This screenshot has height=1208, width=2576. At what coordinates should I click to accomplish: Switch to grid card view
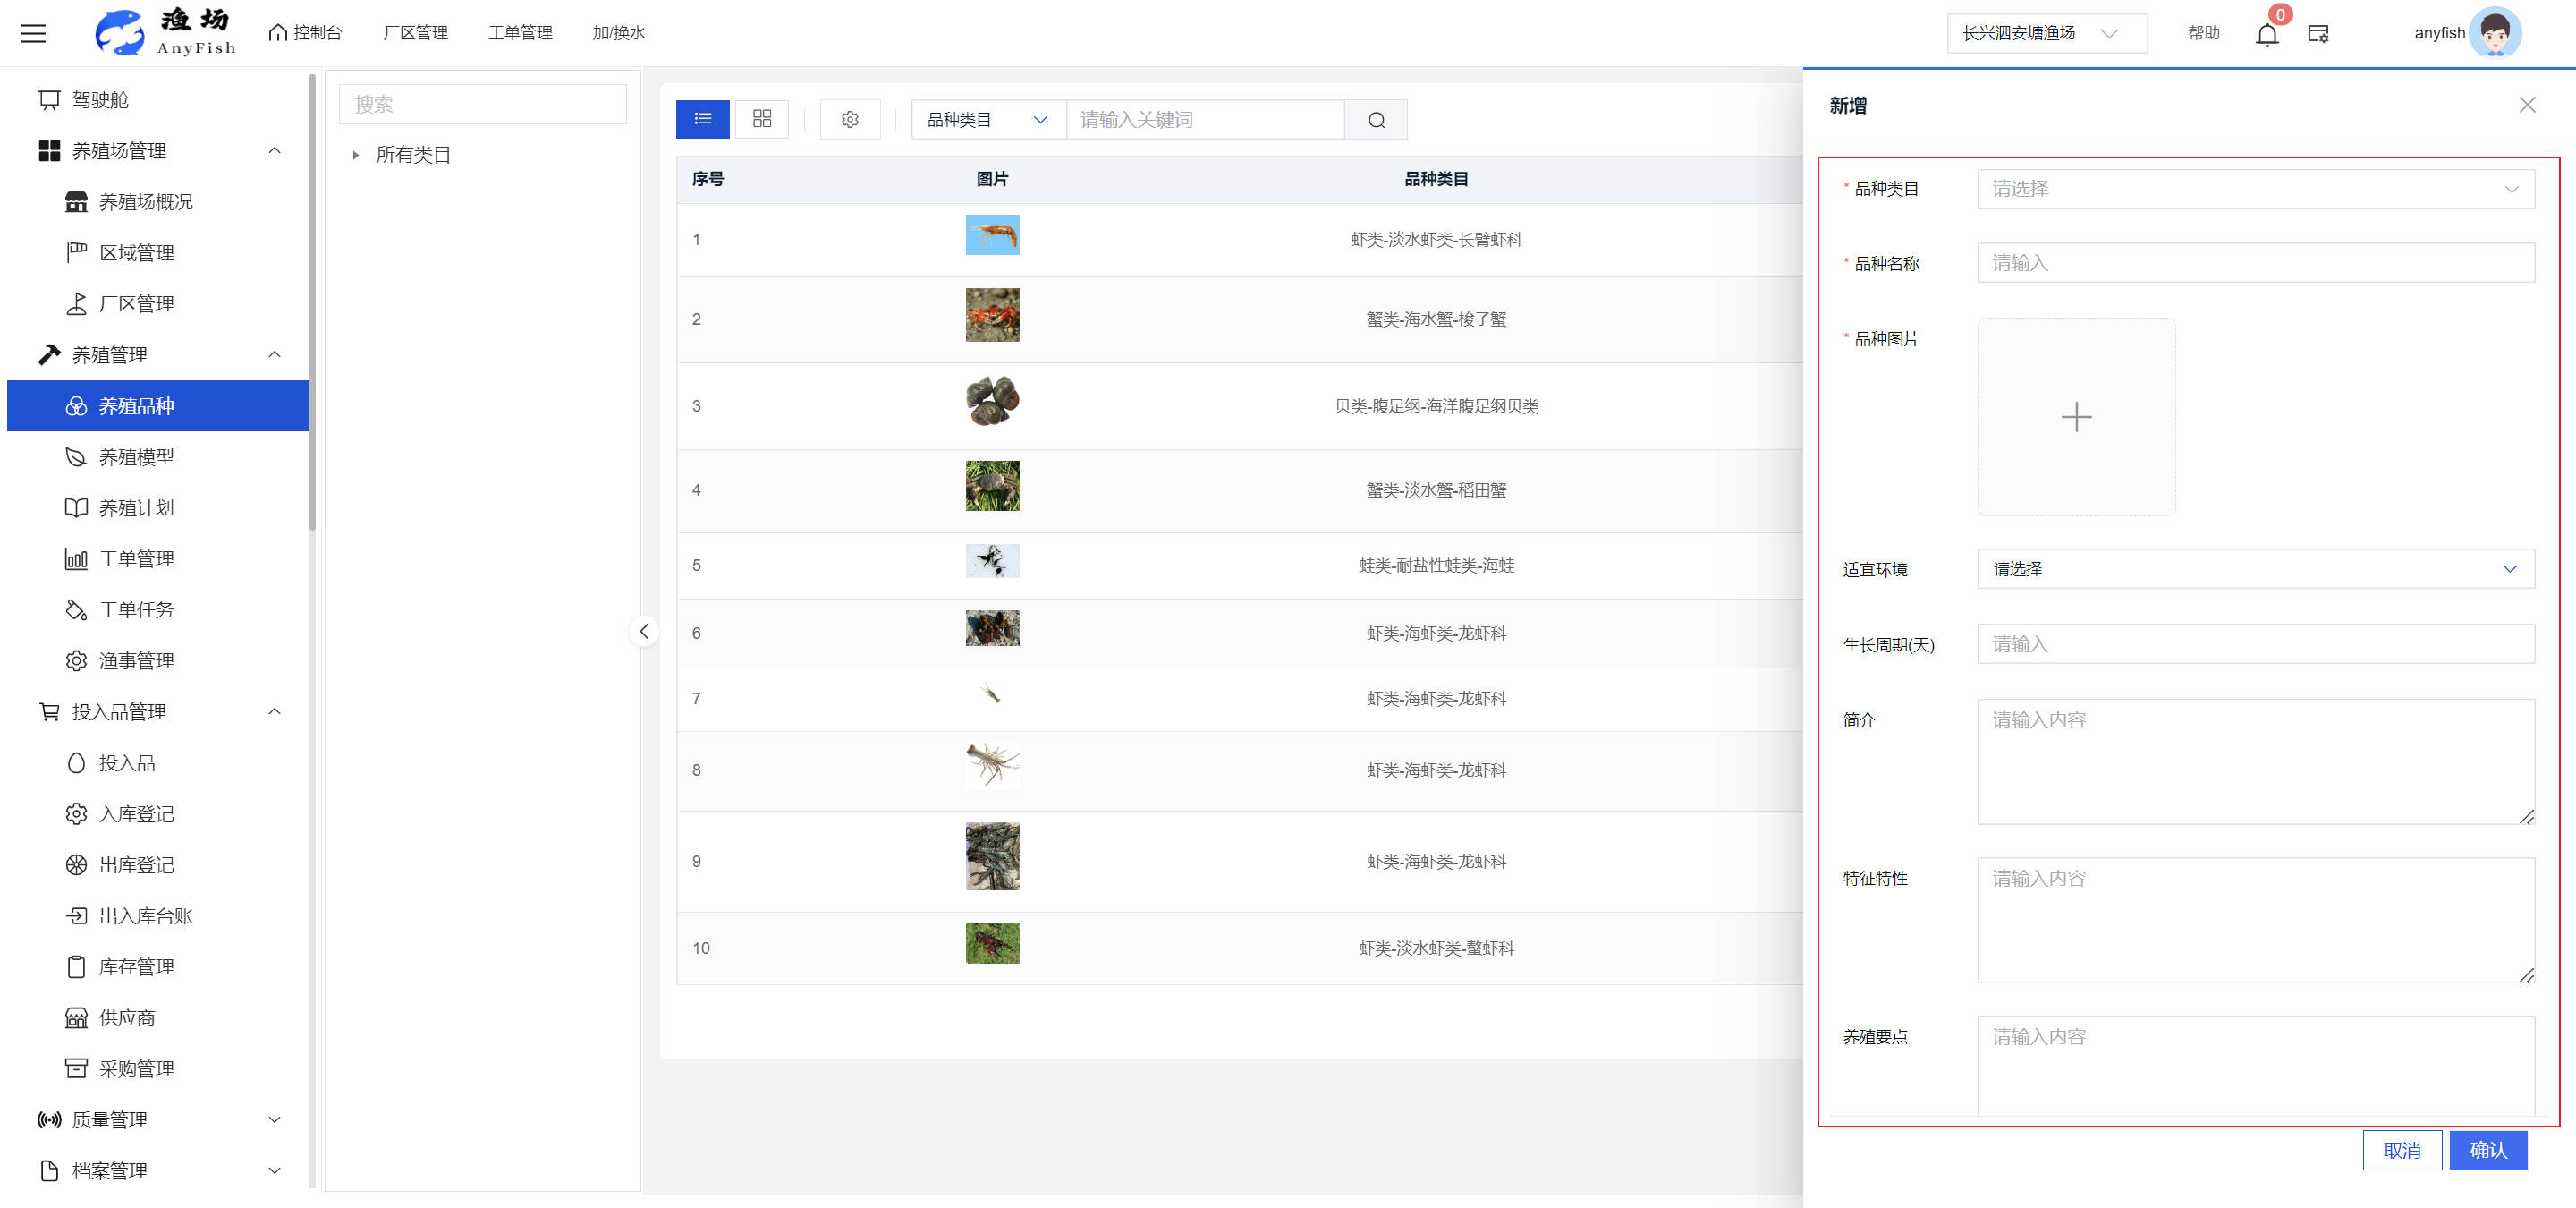click(x=761, y=119)
